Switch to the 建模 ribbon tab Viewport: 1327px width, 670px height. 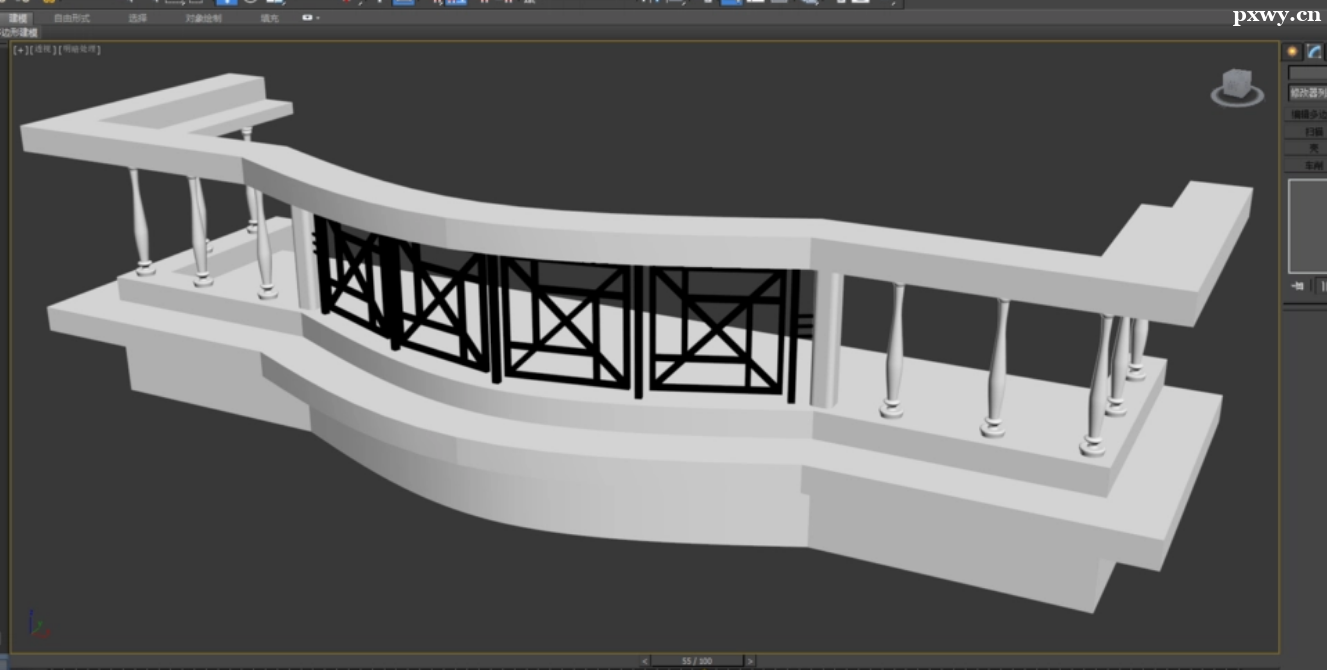pos(18,18)
